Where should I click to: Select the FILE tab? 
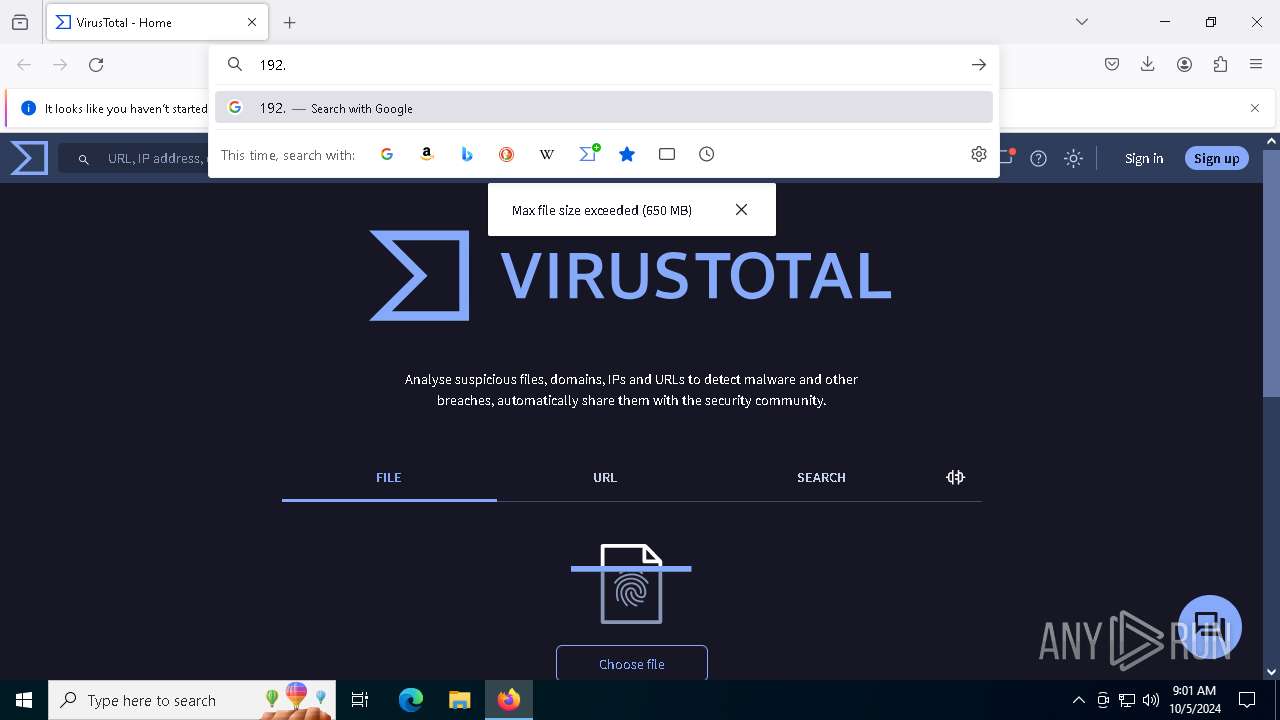pyautogui.click(x=389, y=478)
